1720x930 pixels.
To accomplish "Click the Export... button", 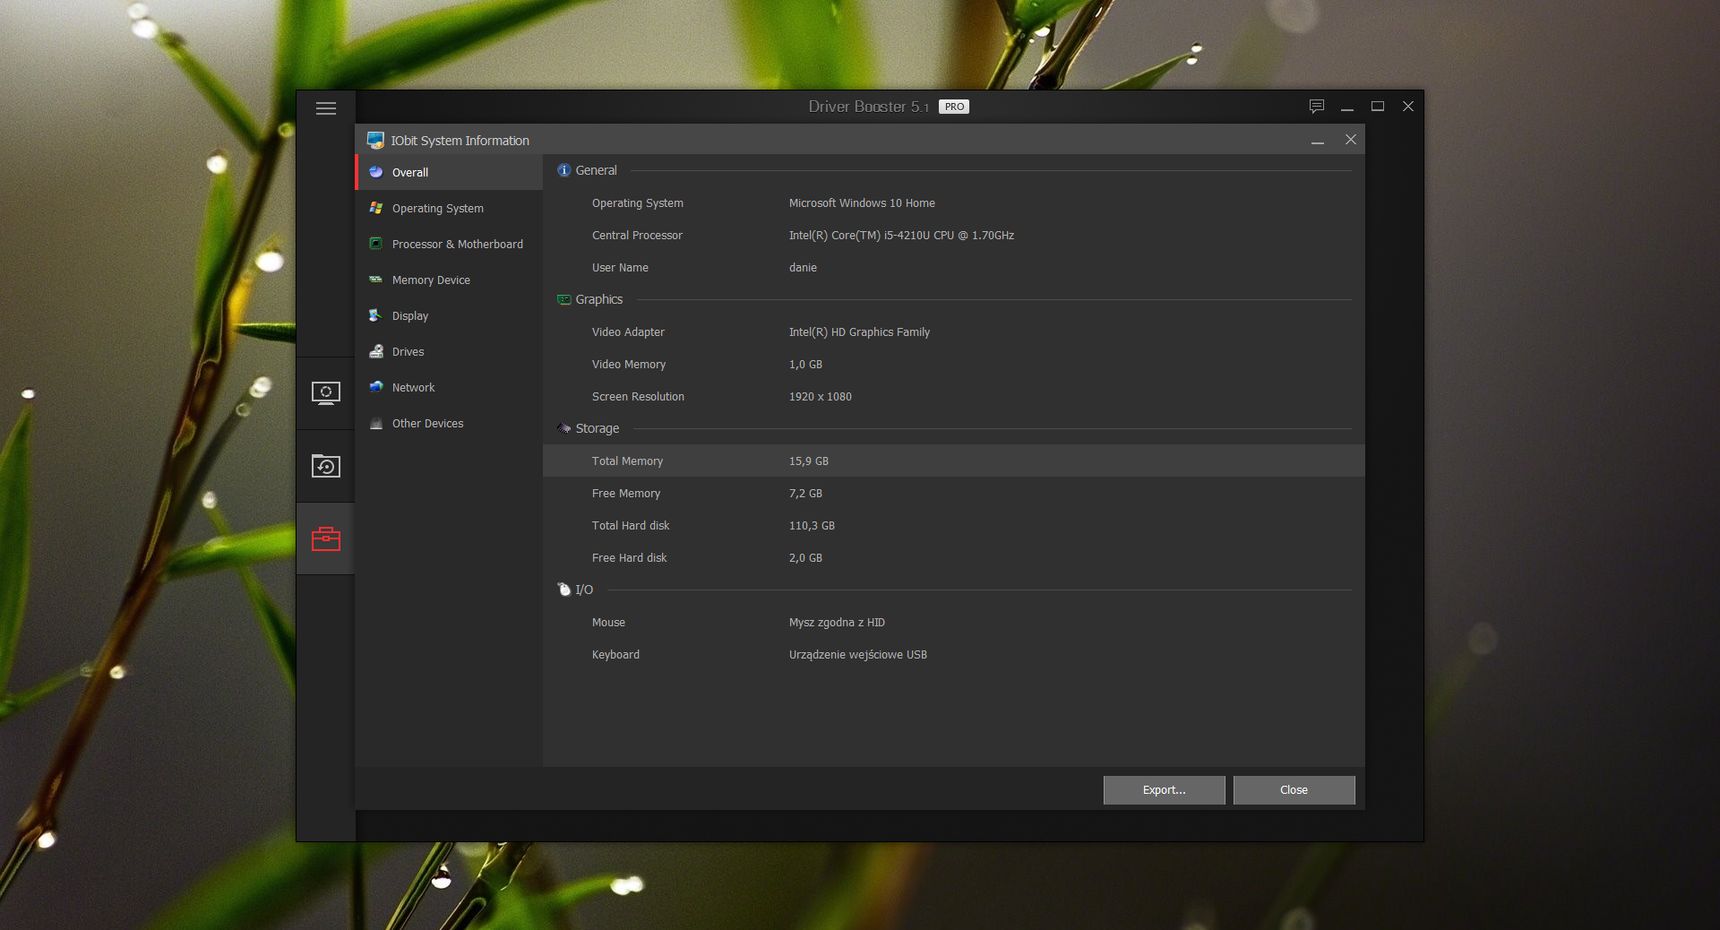I will [1164, 790].
